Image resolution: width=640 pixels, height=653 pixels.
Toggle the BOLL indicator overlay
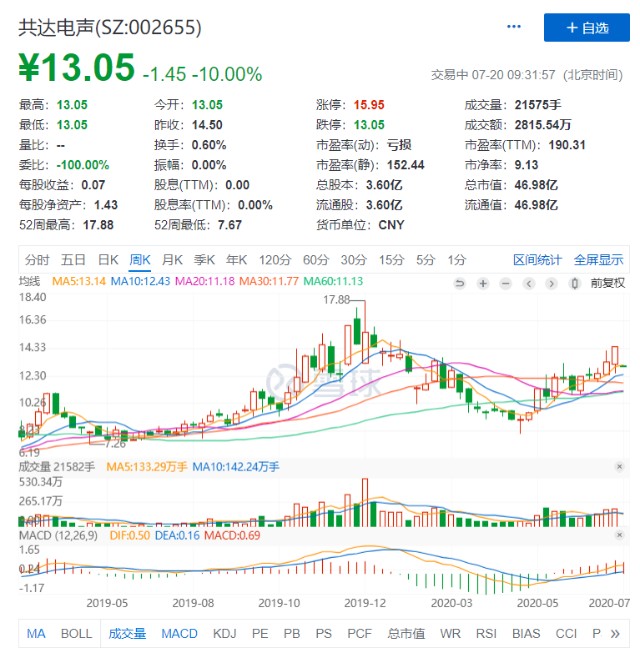tap(76, 633)
